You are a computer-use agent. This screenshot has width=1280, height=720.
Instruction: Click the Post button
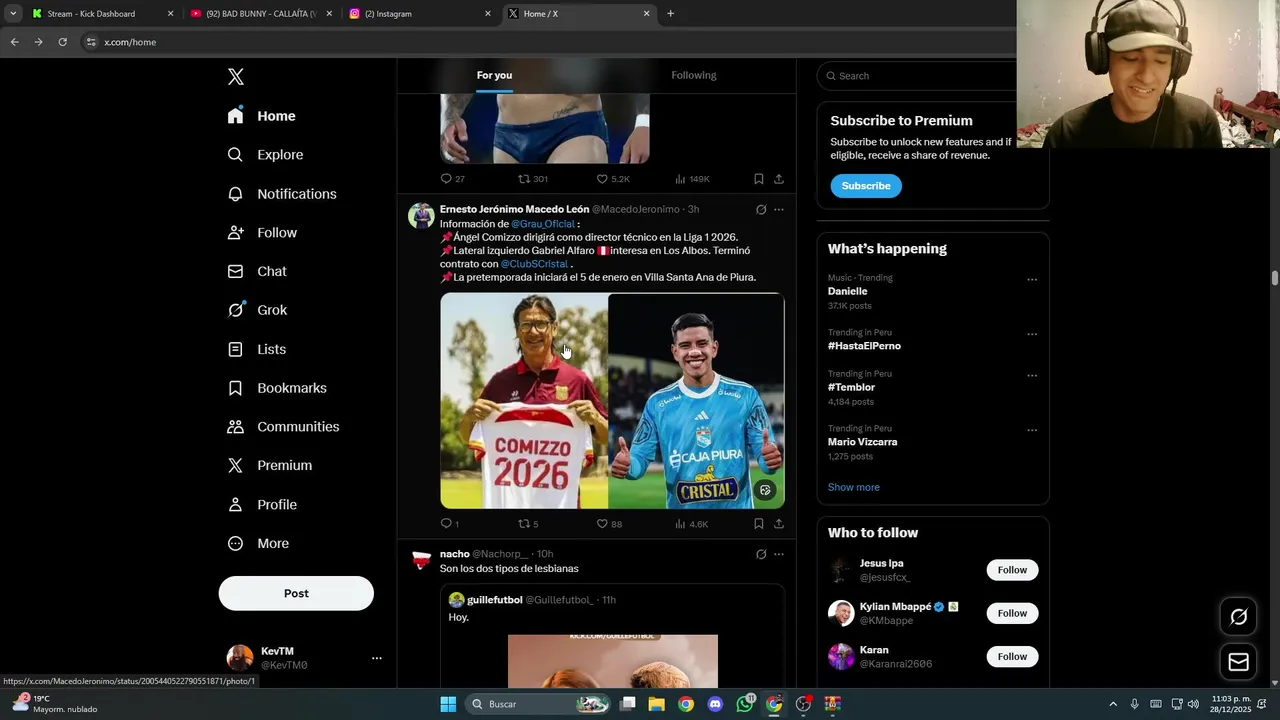[296, 593]
